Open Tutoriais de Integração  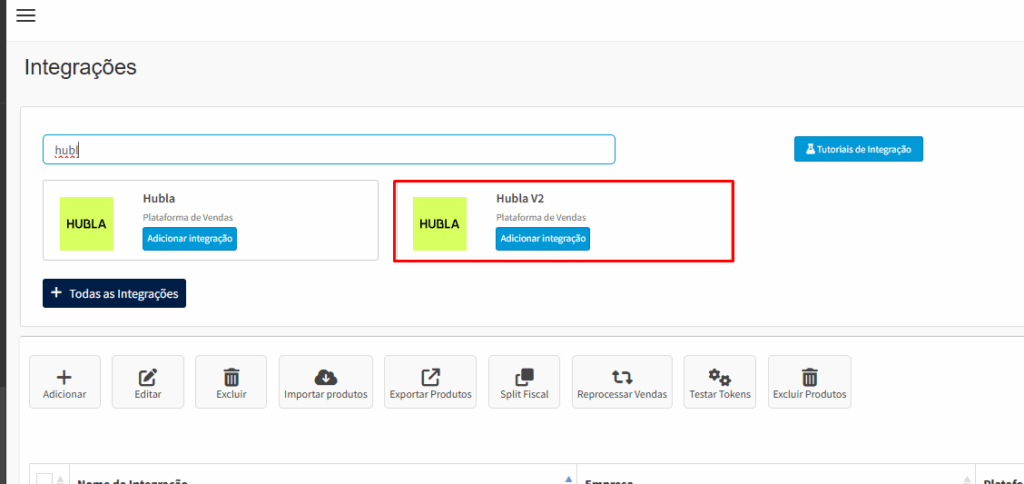858,149
